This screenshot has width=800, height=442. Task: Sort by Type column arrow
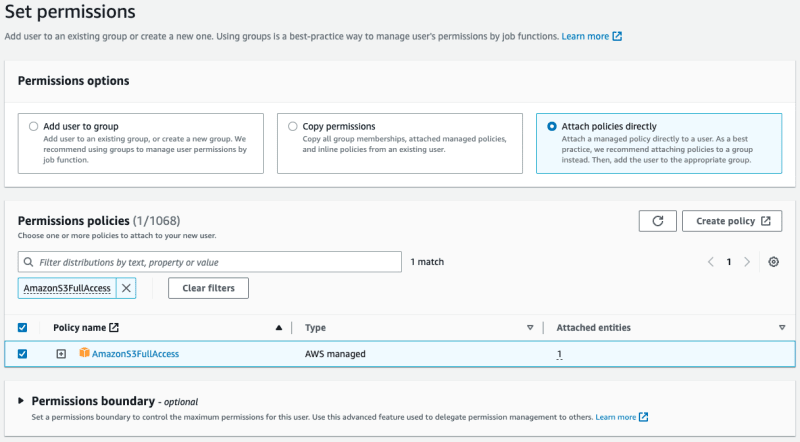530,328
